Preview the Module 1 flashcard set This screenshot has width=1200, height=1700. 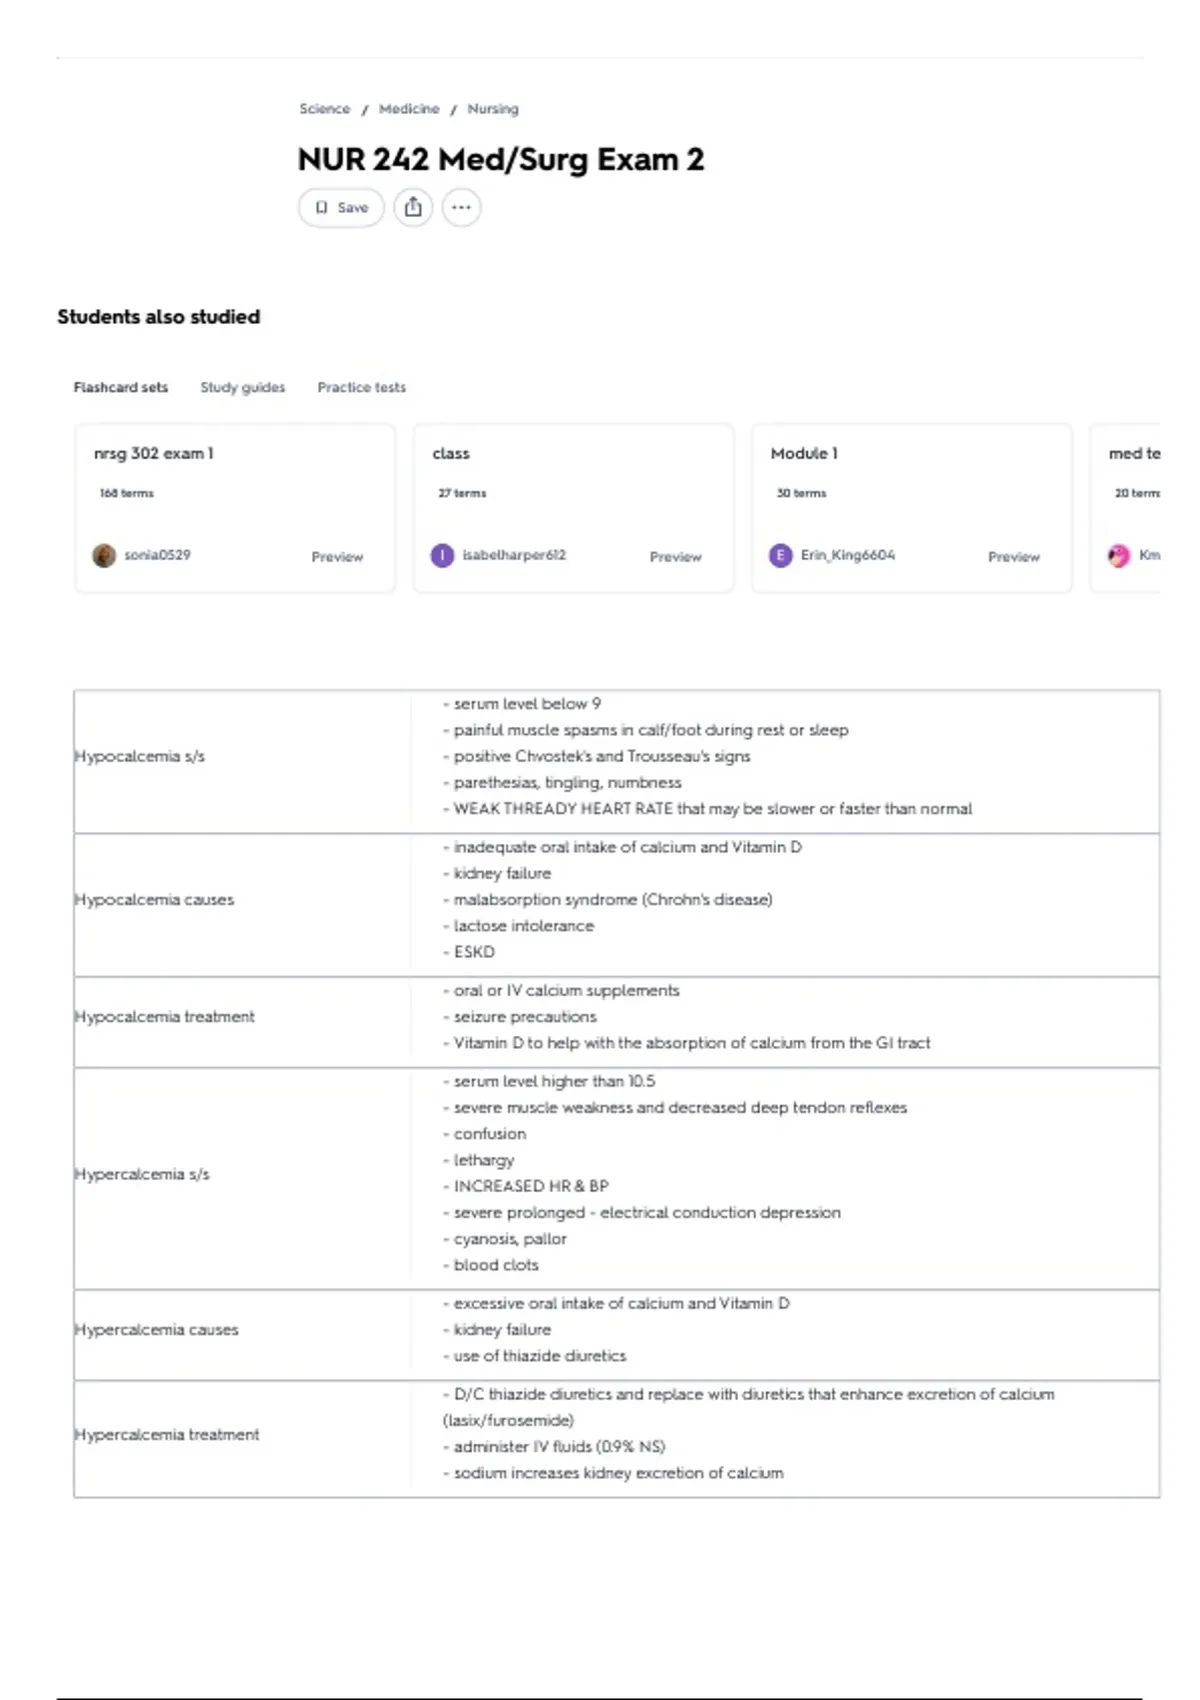[x=1014, y=557]
